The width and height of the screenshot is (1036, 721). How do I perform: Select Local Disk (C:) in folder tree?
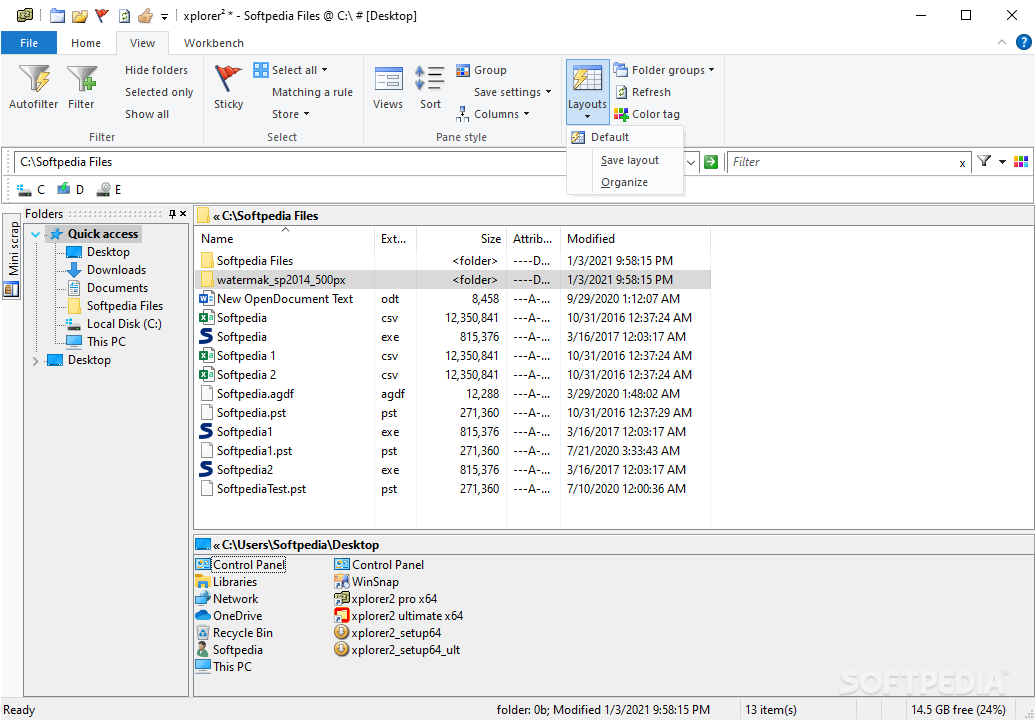pos(124,324)
